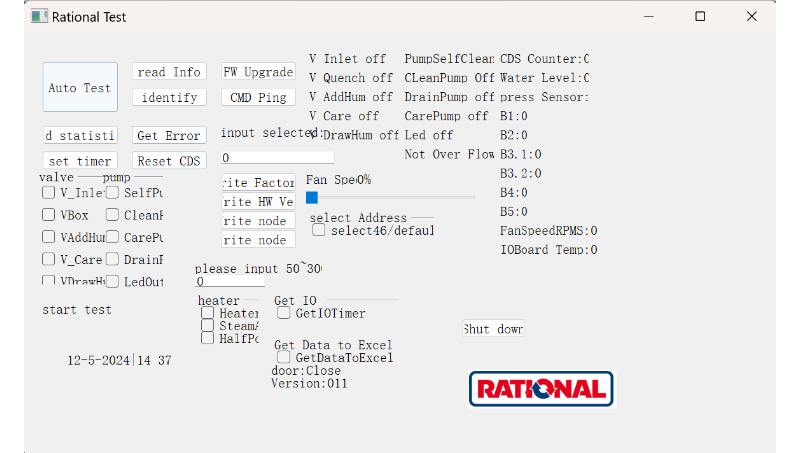Open FW Upgrade
Image resolution: width=800 pixels, height=453 pixels.
click(x=258, y=72)
